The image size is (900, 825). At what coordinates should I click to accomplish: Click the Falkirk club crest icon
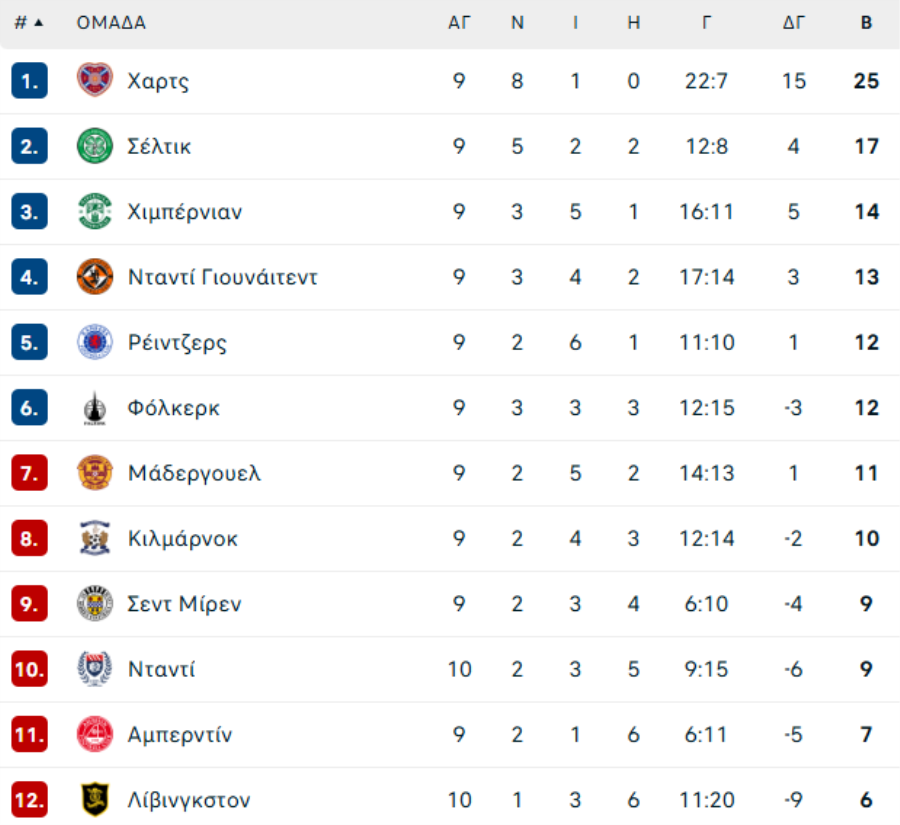coord(95,408)
